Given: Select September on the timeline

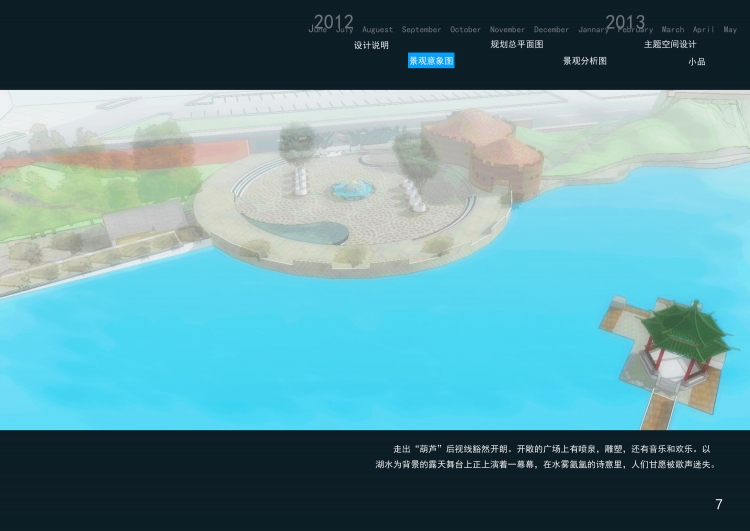Looking at the screenshot, I should (x=421, y=30).
